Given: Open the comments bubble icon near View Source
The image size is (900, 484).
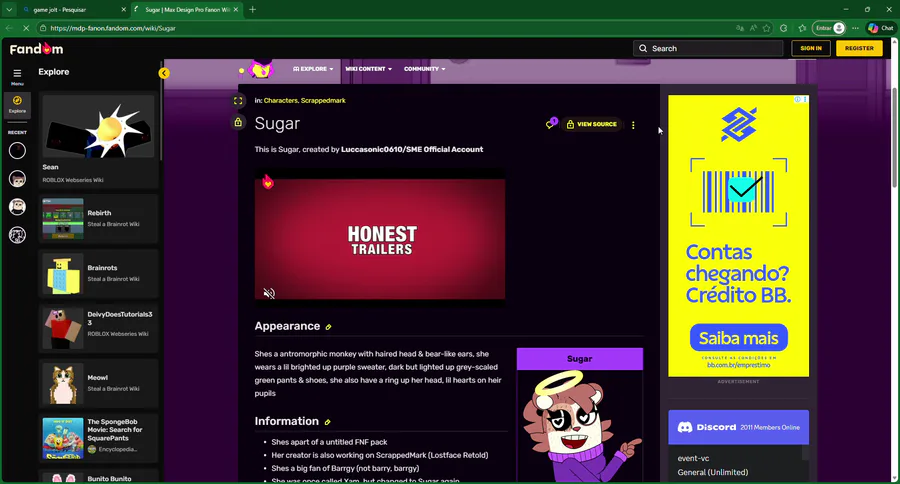Looking at the screenshot, I should click(550, 124).
